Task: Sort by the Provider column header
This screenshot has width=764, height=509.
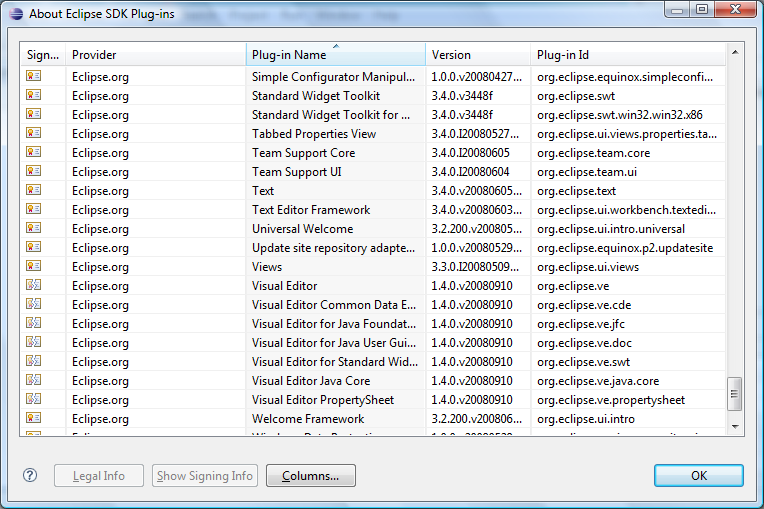Action: tap(156, 55)
